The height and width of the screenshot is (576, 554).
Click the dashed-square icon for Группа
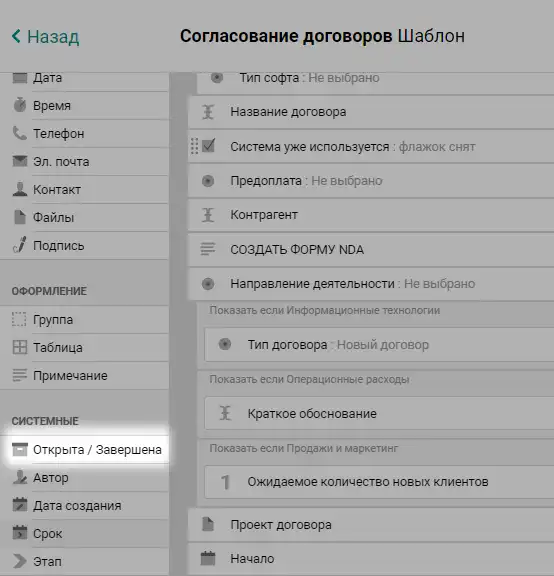click(19, 319)
